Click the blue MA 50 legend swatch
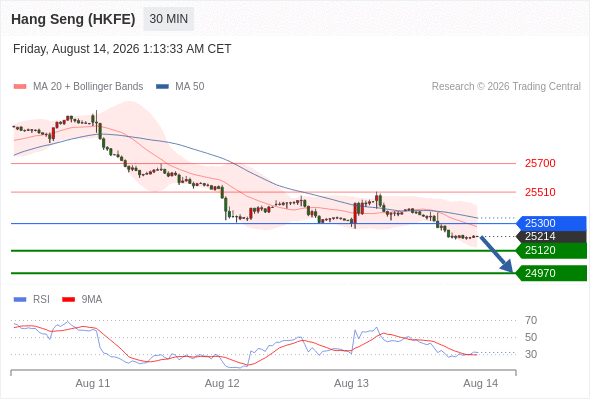Viewport: 590px width, 400px height. point(162,87)
